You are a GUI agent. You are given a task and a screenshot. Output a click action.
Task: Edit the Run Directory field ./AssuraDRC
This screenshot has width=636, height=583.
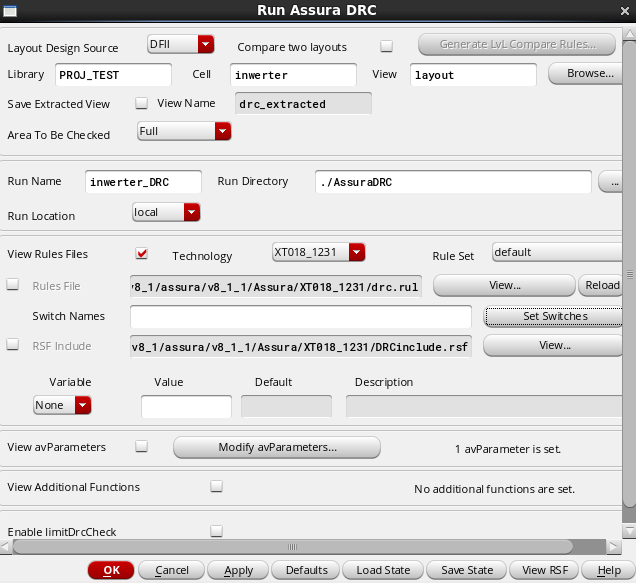453,182
